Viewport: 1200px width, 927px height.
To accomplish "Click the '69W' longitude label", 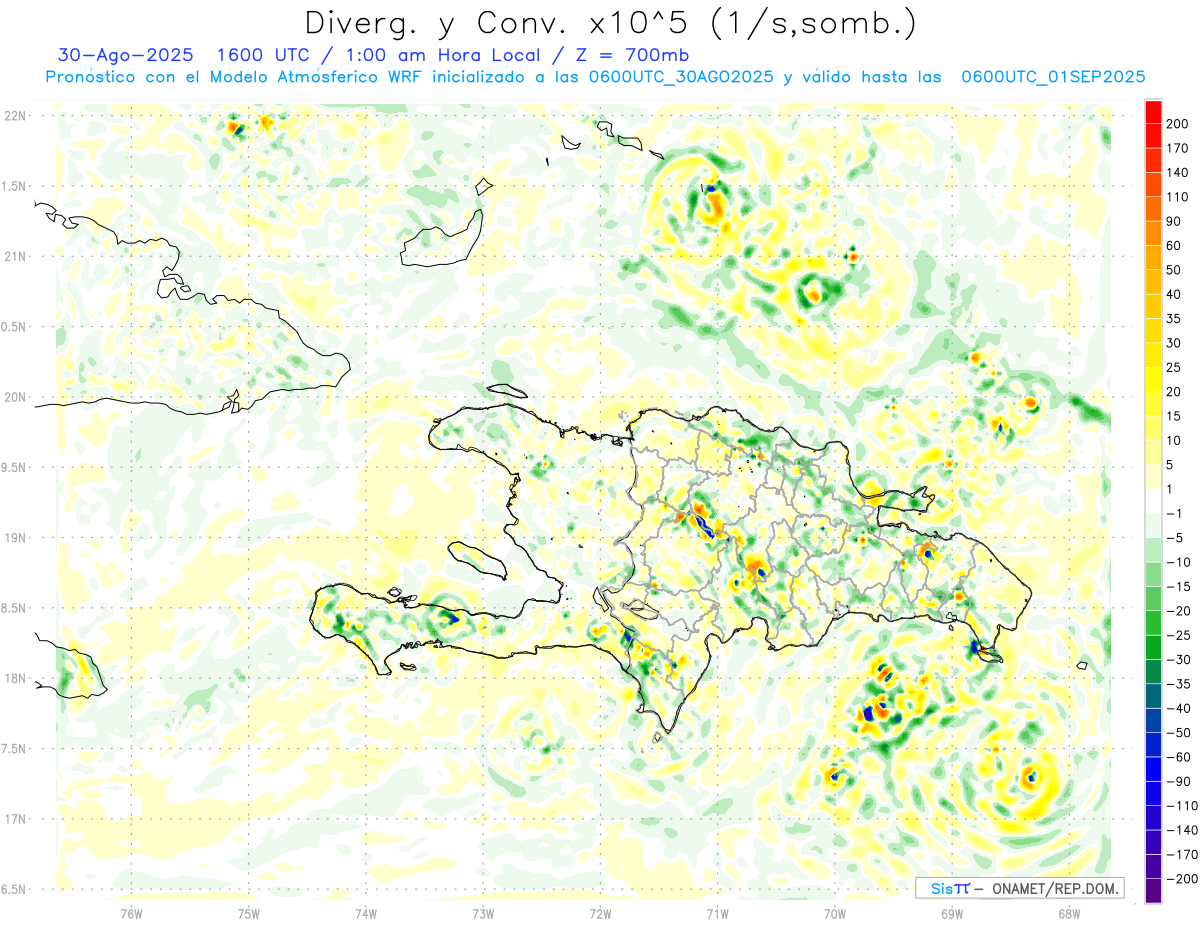I will coord(952,913).
